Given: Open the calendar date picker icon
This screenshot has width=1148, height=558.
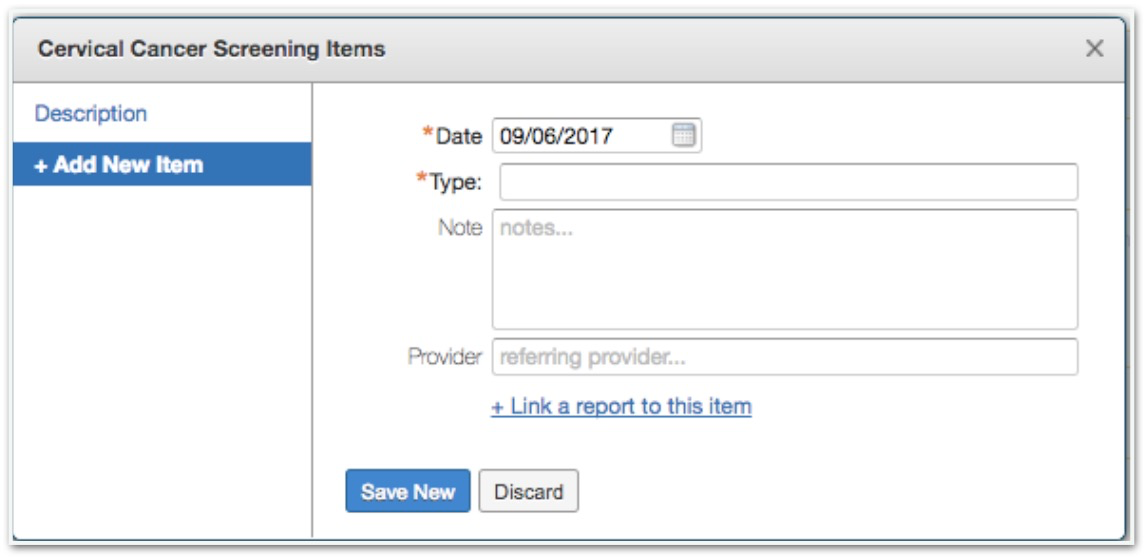Looking at the screenshot, I should [683, 136].
